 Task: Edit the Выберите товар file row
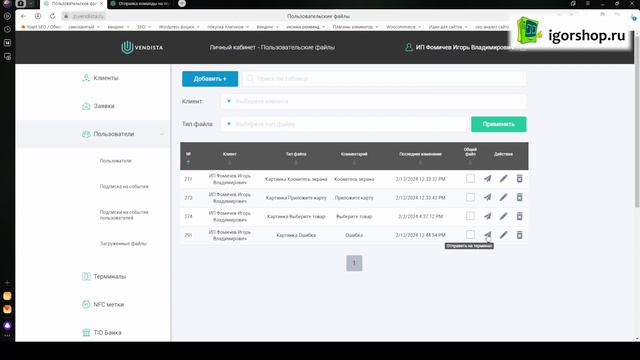(503, 216)
